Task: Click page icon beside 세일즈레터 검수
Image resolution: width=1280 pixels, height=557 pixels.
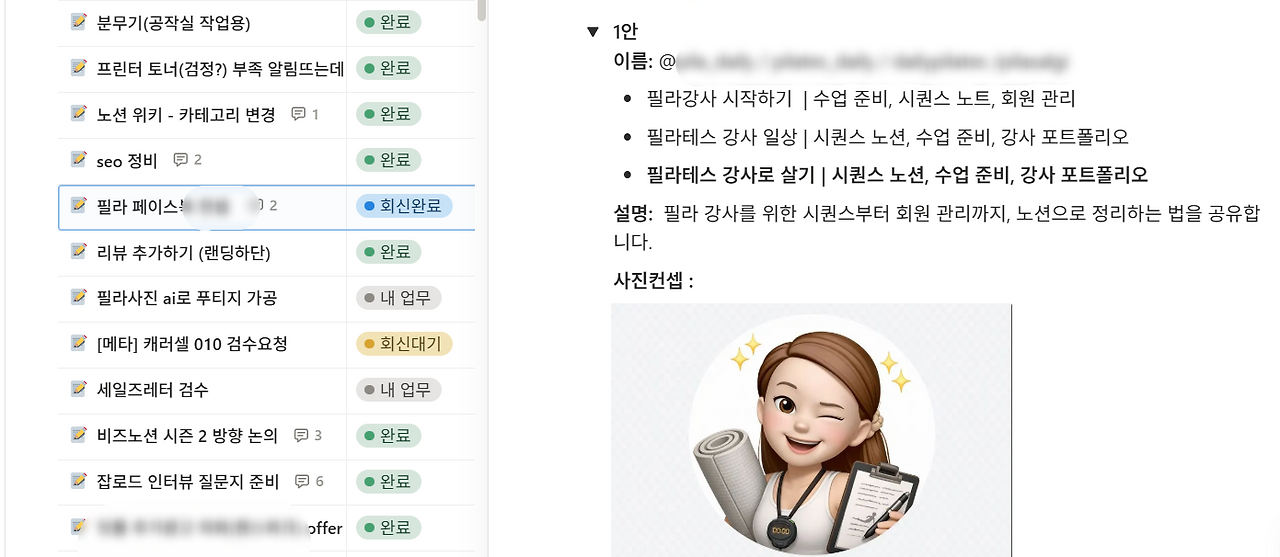Action: coord(79,389)
